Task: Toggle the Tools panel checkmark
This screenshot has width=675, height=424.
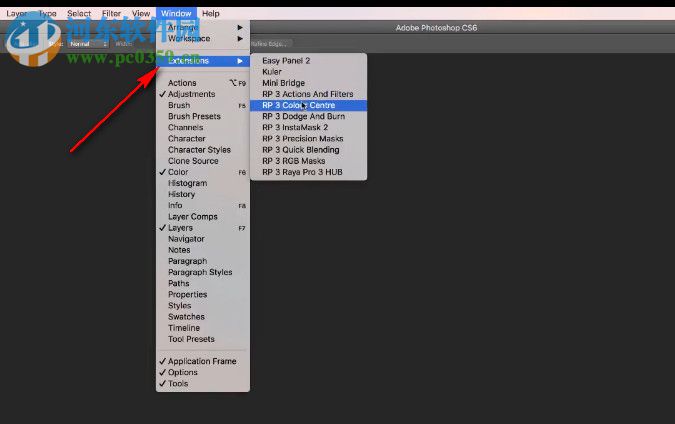Action: 203,384
